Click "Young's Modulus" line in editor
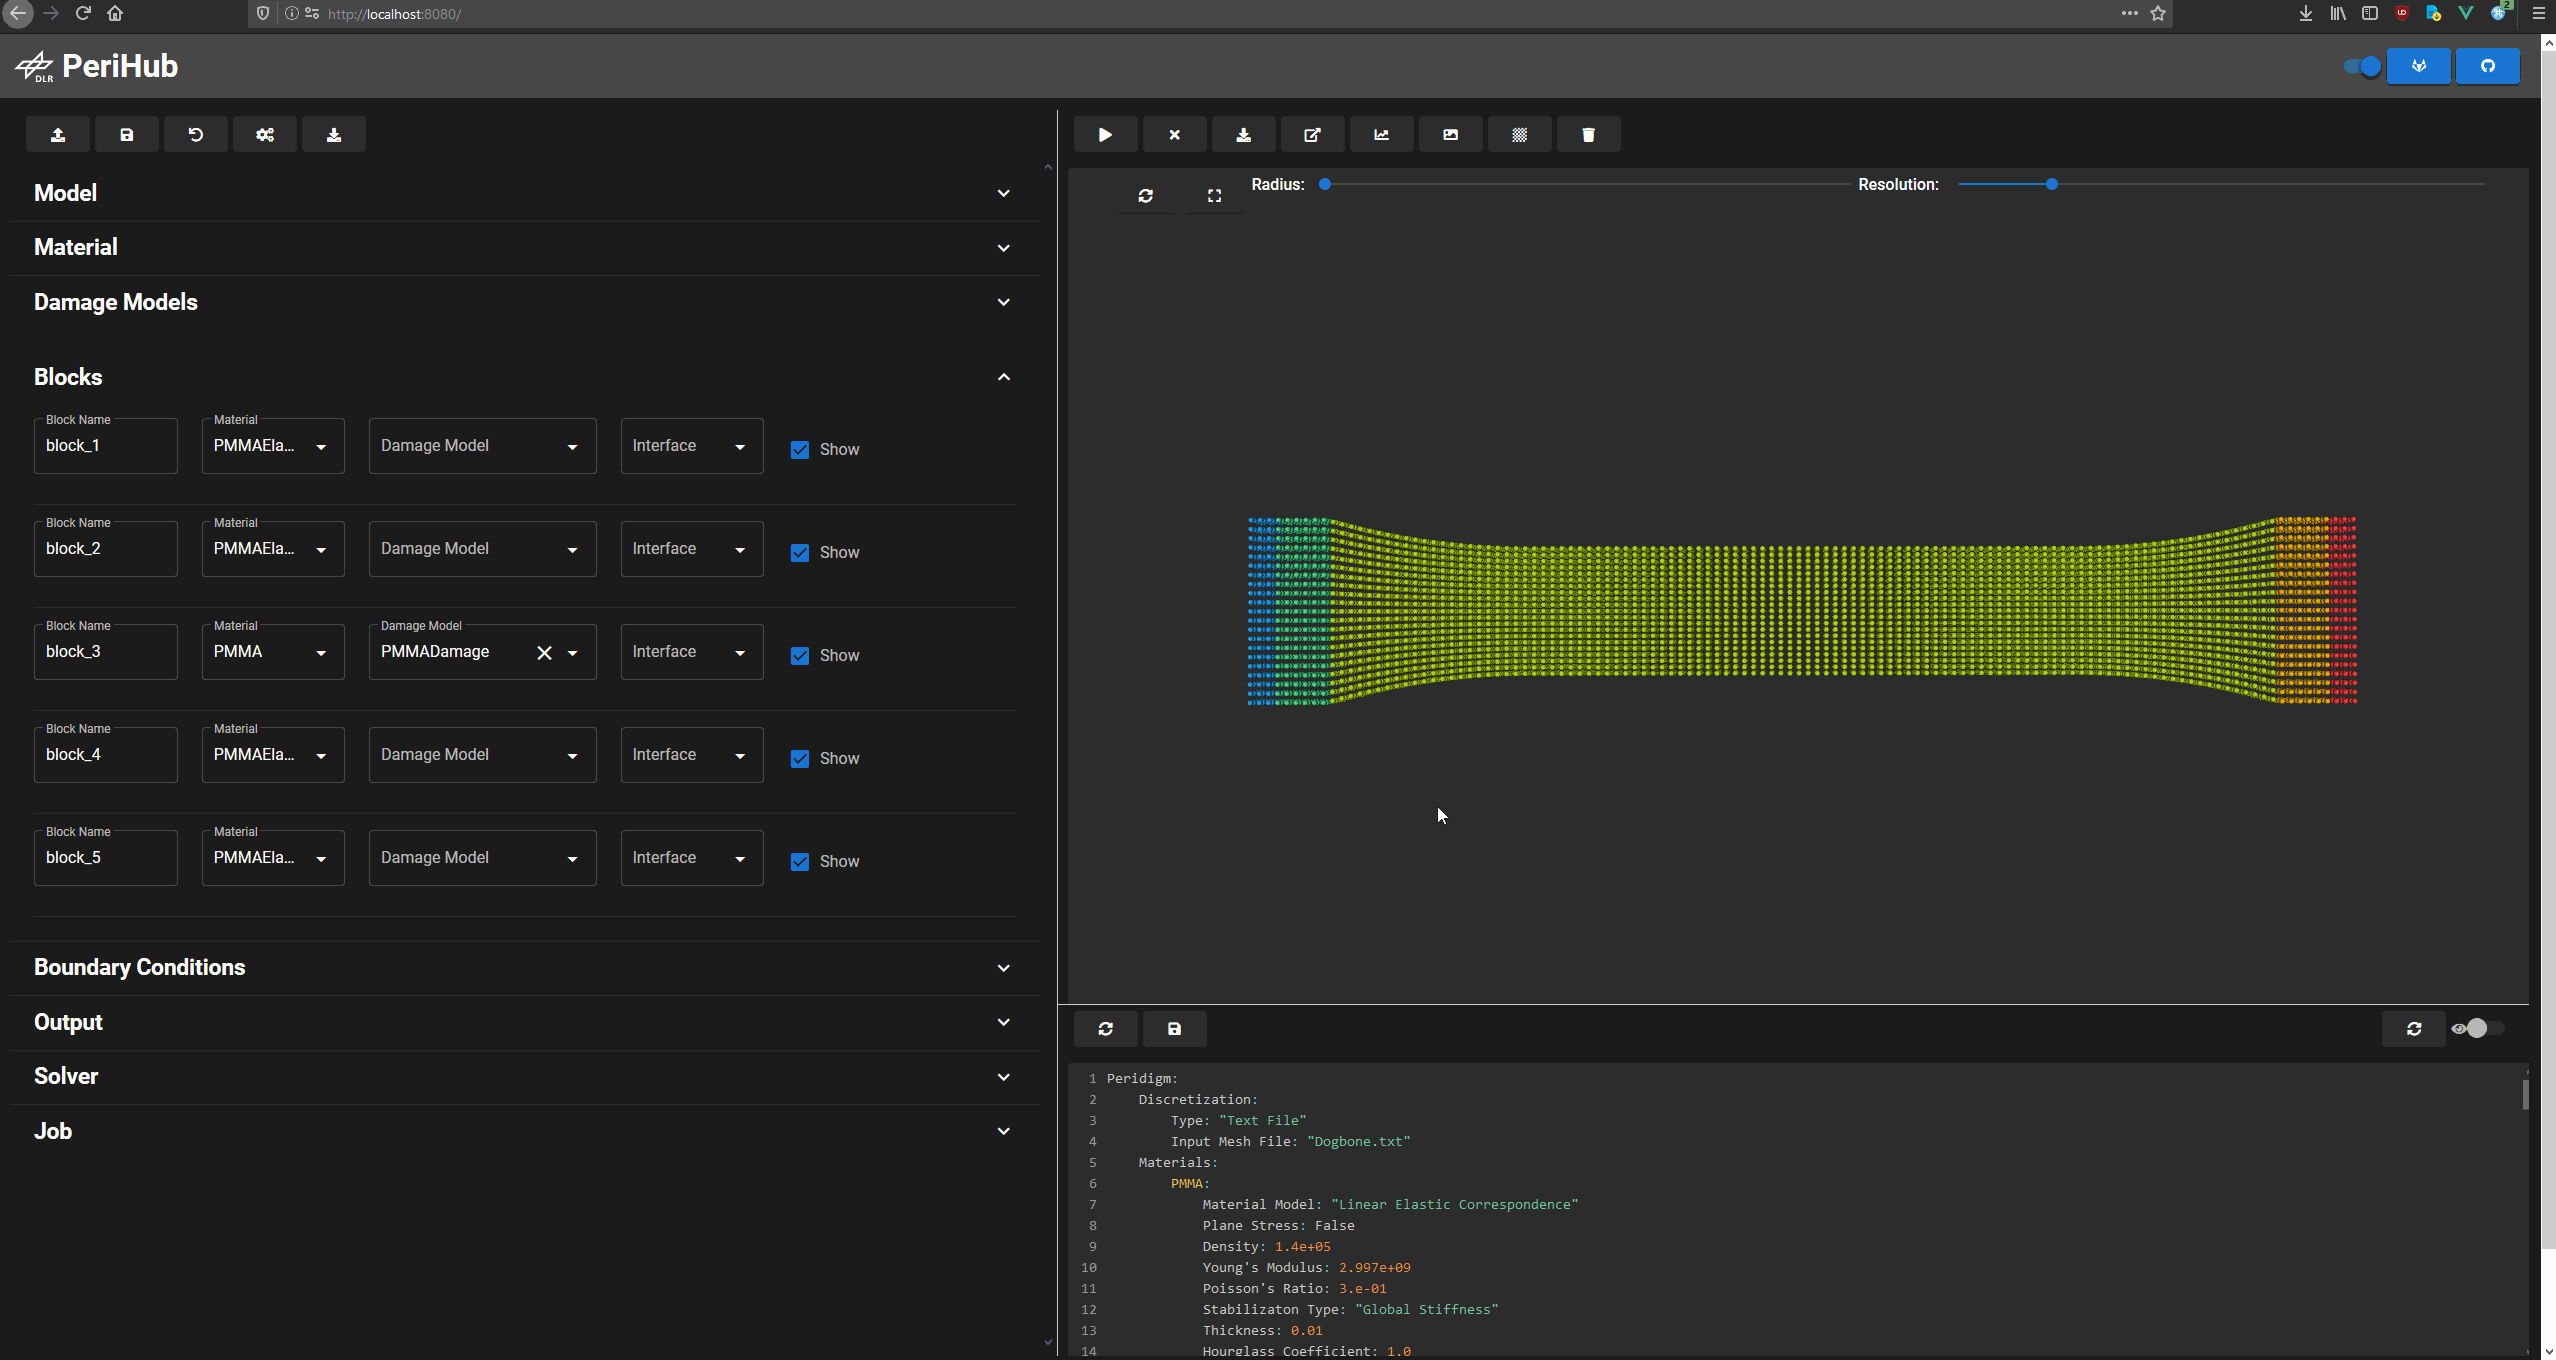This screenshot has height=1360, width=2556. coord(1306,1268)
